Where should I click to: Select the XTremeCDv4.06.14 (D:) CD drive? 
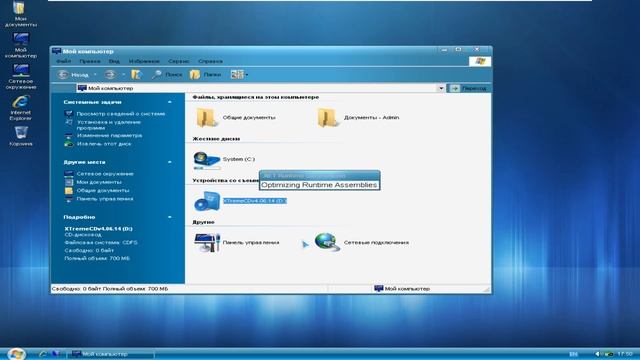(241, 201)
